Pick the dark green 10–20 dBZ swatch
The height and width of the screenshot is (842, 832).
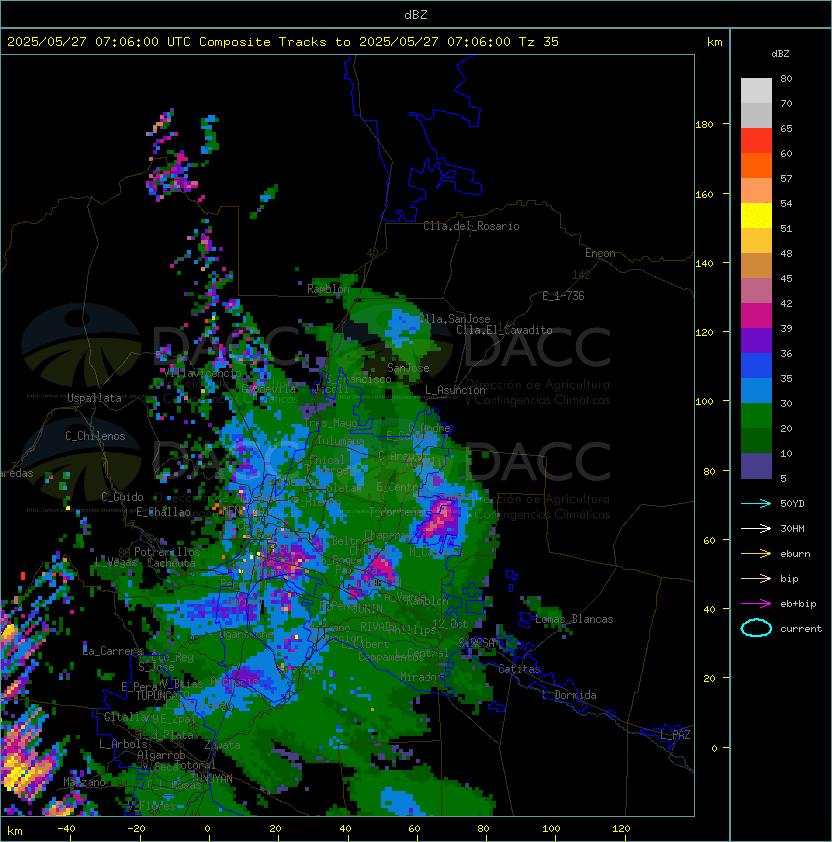pos(756,440)
